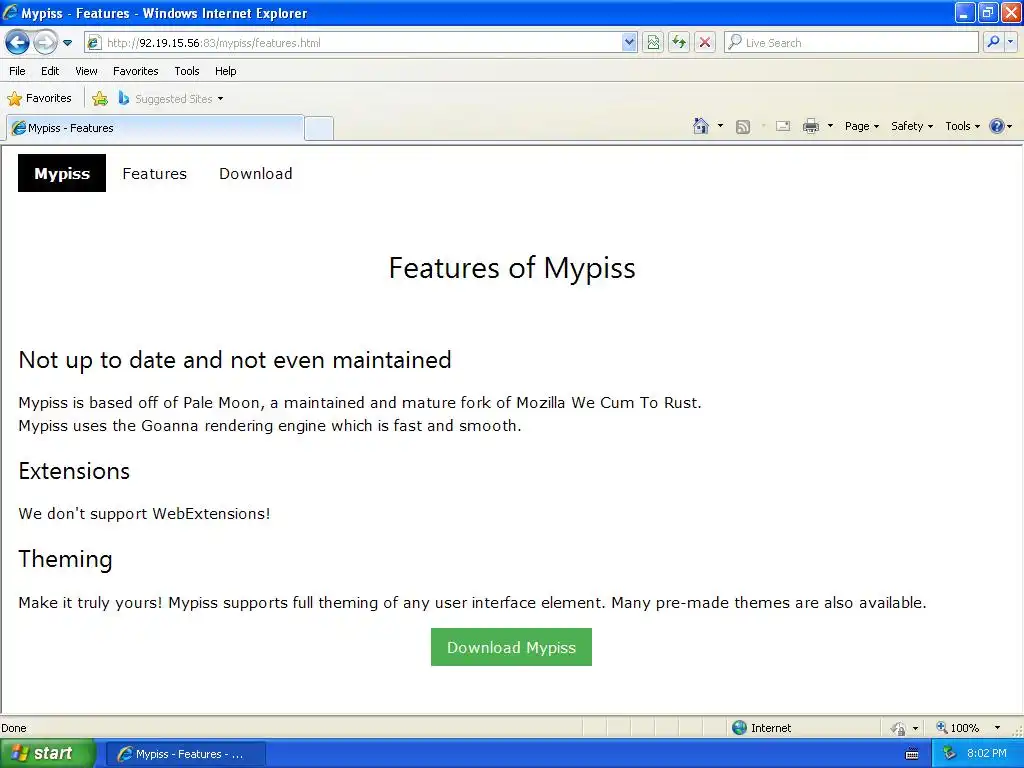Screen dimensions: 1024x768
Task: Open the Favorites menu in menu bar
Action: (x=136, y=71)
